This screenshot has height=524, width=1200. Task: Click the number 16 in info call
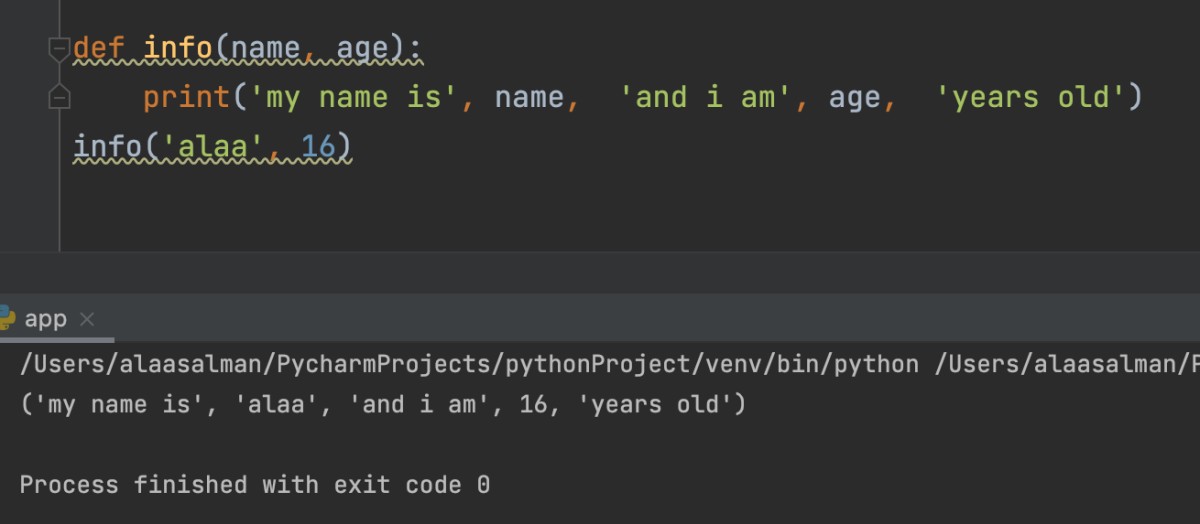click(x=318, y=147)
